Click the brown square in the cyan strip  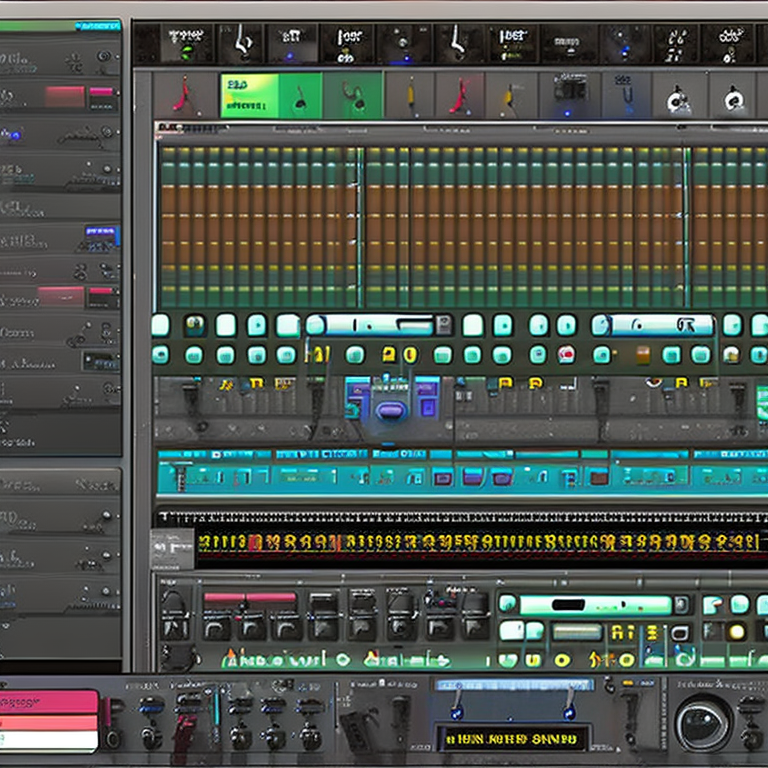599,476
